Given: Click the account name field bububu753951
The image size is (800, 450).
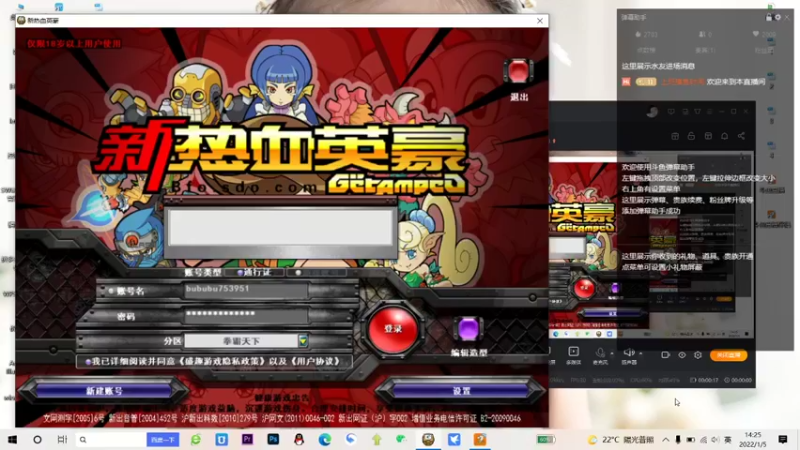Looking at the screenshot, I should pos(246,289).
